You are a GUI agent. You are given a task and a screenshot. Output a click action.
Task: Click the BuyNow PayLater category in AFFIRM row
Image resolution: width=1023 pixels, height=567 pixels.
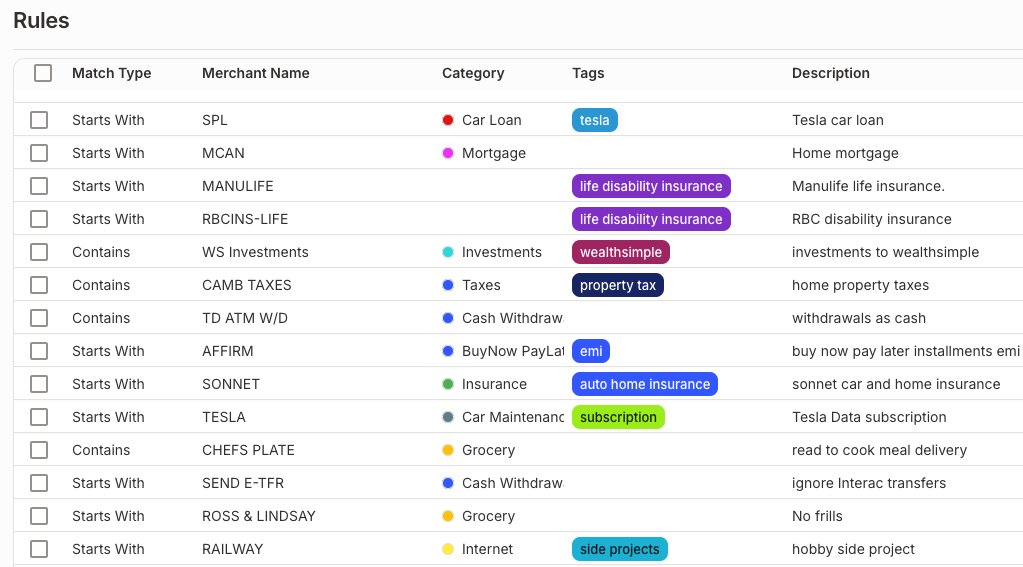[513, 351]
